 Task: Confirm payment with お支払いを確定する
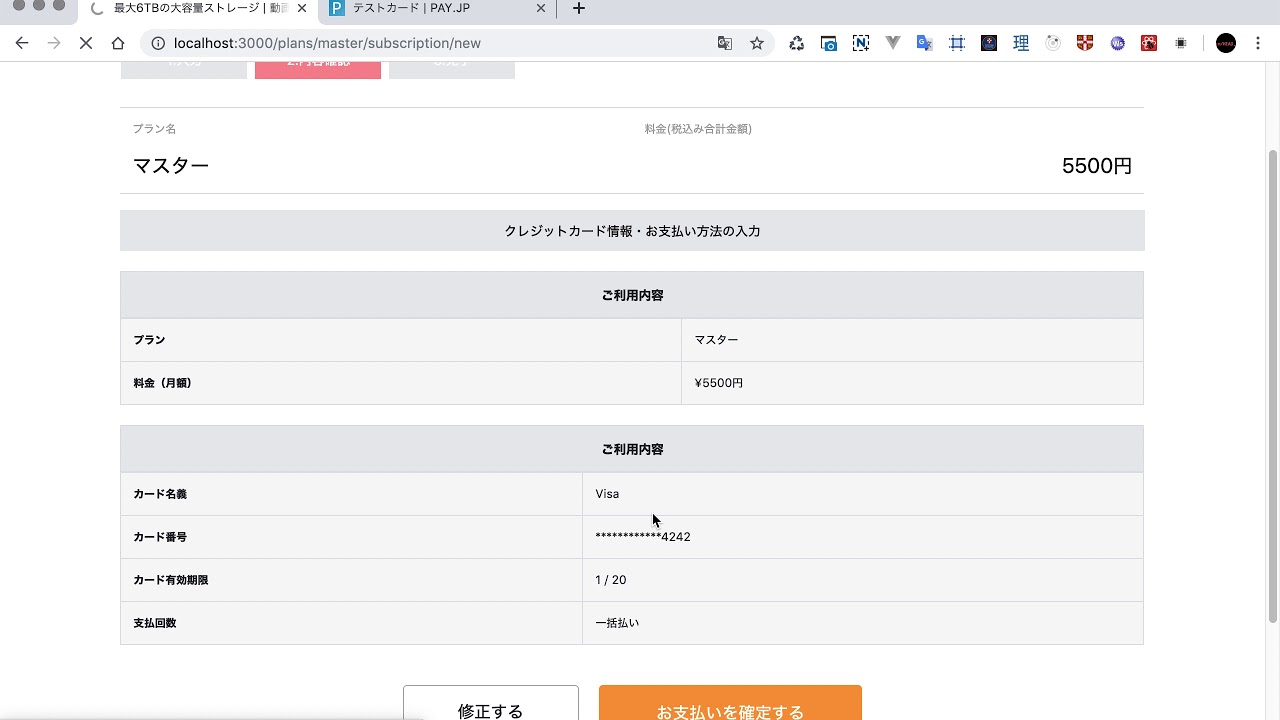tap(730, 703)
